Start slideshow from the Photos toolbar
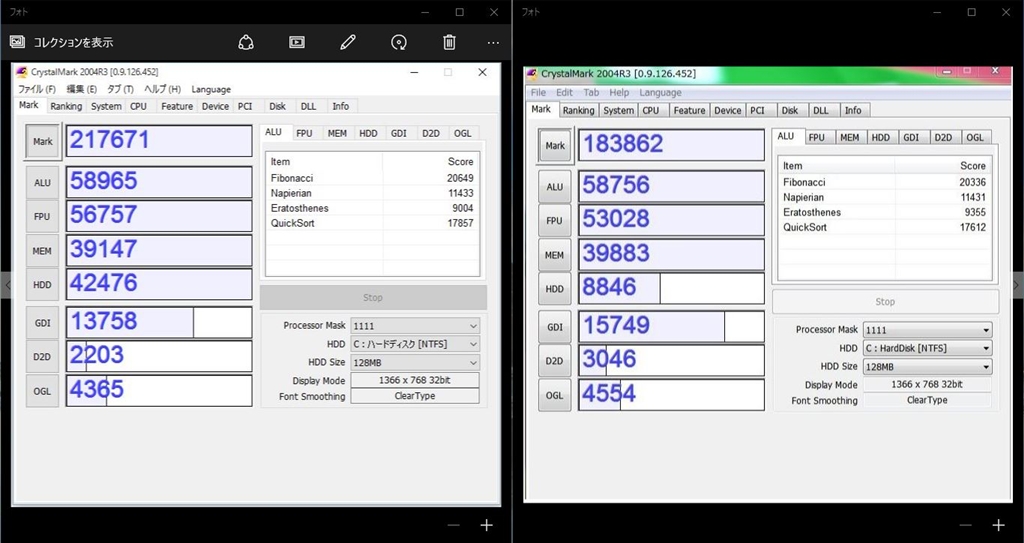 point(297,42)
